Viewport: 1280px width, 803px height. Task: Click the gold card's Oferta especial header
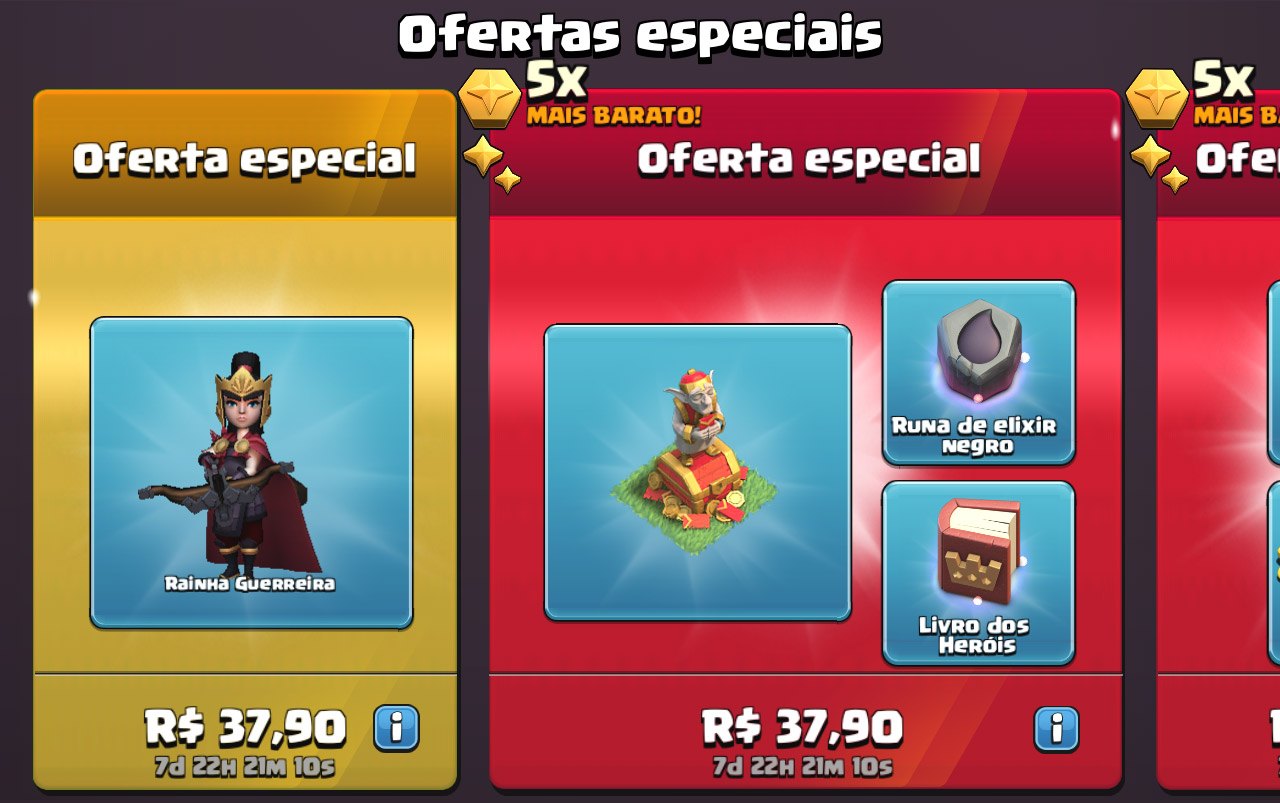245,159
